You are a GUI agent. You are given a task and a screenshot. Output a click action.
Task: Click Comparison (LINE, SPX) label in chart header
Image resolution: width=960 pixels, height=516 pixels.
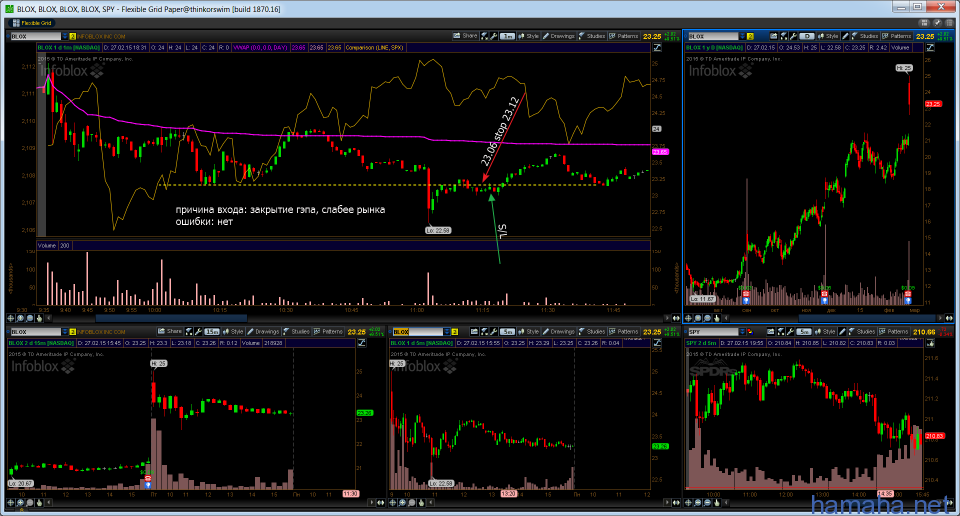tap(374, 48)
